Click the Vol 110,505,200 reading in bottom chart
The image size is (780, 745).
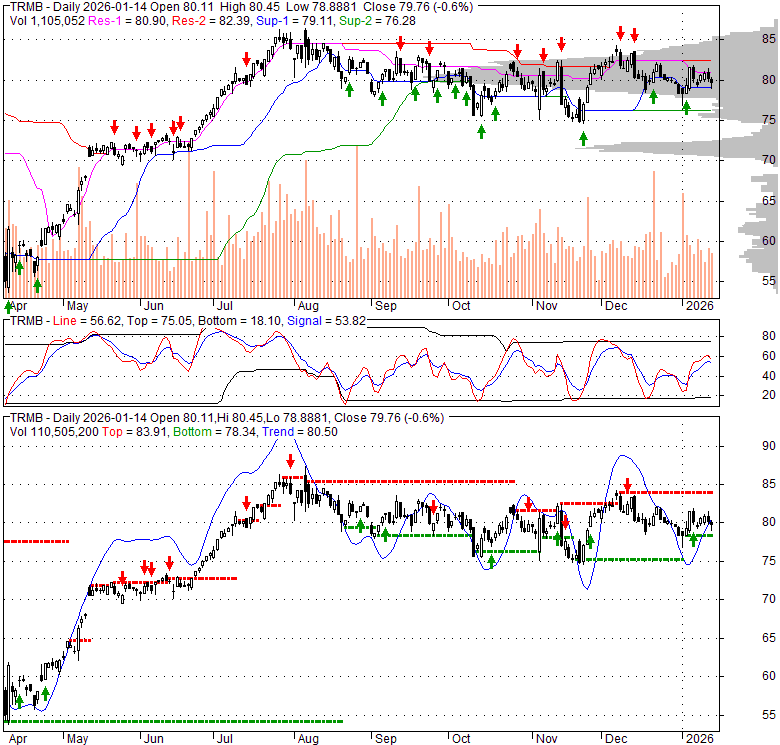(x=54, y=432)
